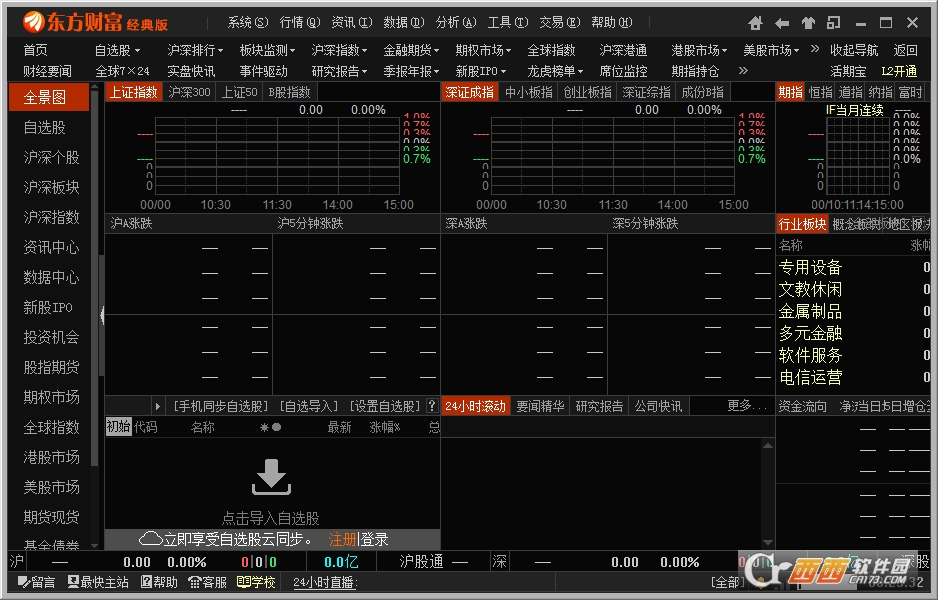Click 最快主站 server icon in status bar
This screenshot has height=600, width=938.
click(98, 582)
